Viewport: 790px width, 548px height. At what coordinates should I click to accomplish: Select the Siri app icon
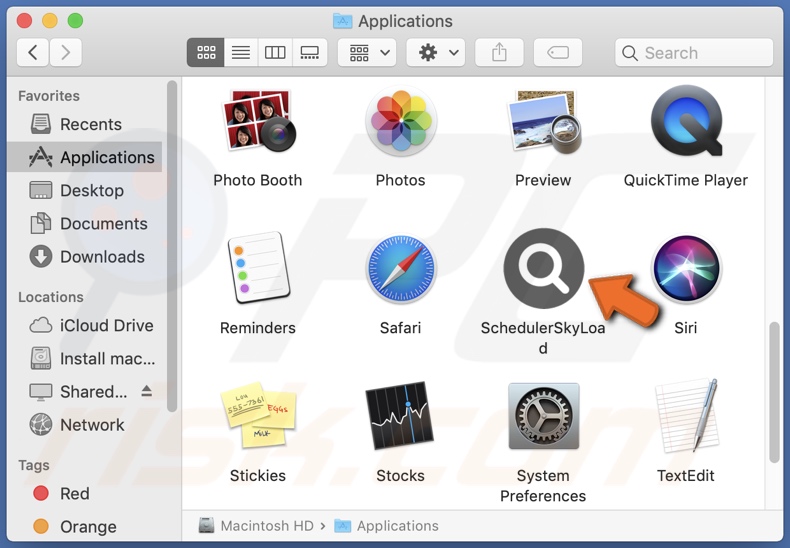point(686,268)
